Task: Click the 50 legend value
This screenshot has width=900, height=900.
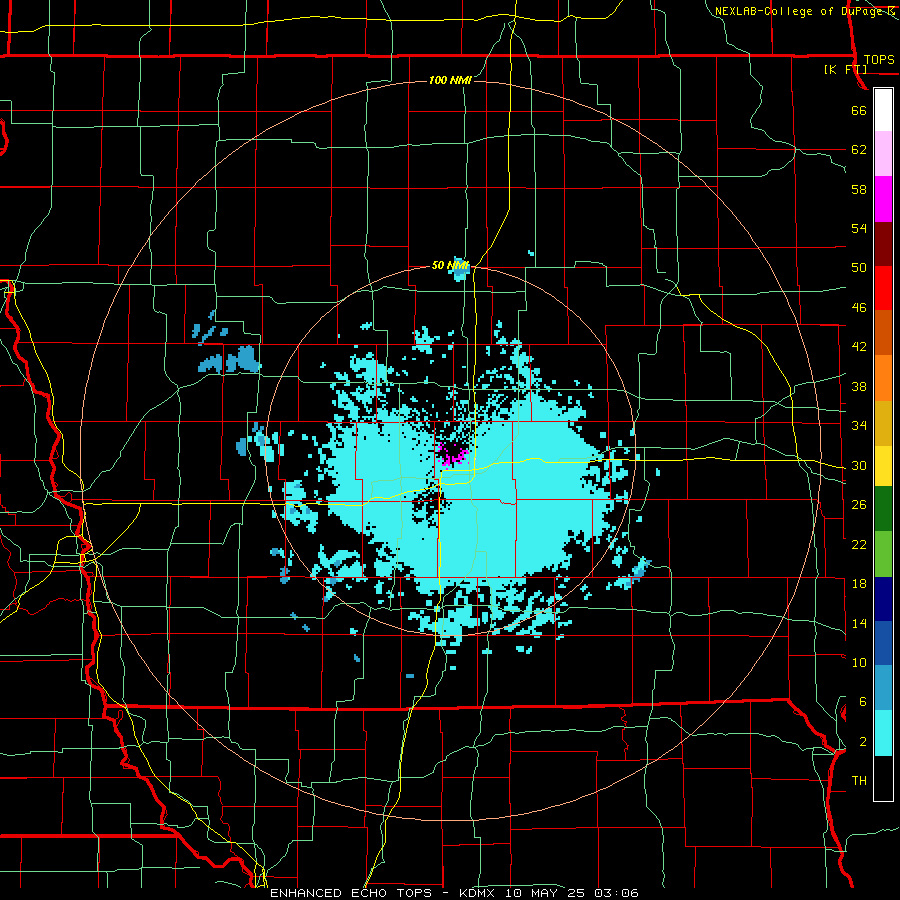Action: 859,268
